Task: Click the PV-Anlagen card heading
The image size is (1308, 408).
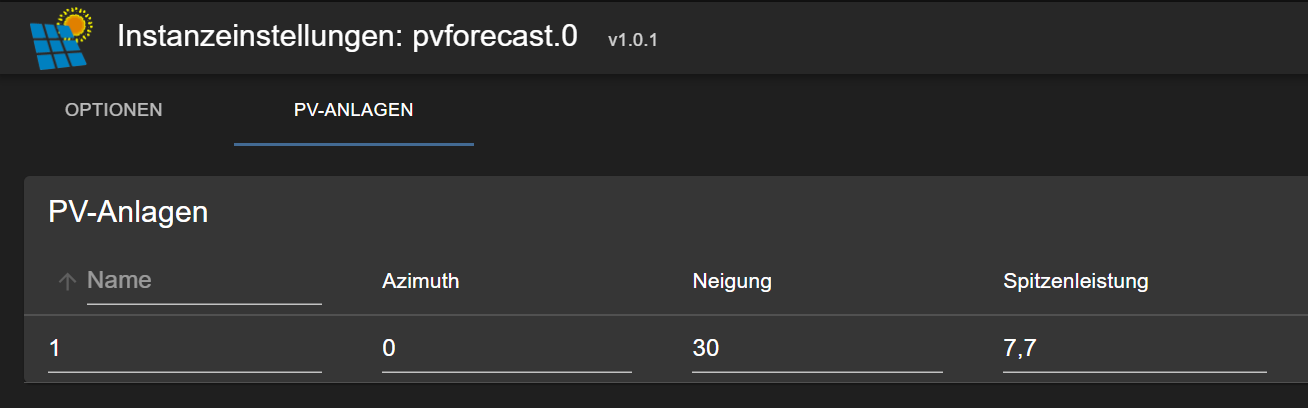Action: click(x=128, y=212)
